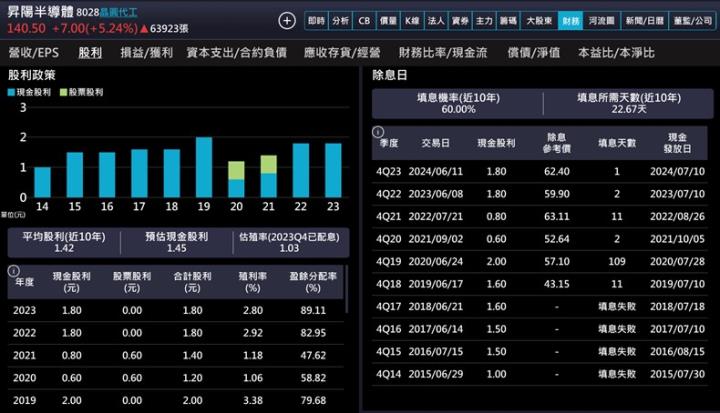Click 殖利率(2023Q4已配息) value 1.03

coord(289,249)
